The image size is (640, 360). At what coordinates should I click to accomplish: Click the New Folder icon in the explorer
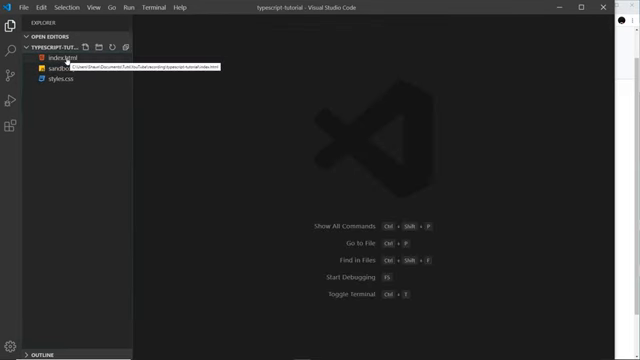click(x=99, y=47)
